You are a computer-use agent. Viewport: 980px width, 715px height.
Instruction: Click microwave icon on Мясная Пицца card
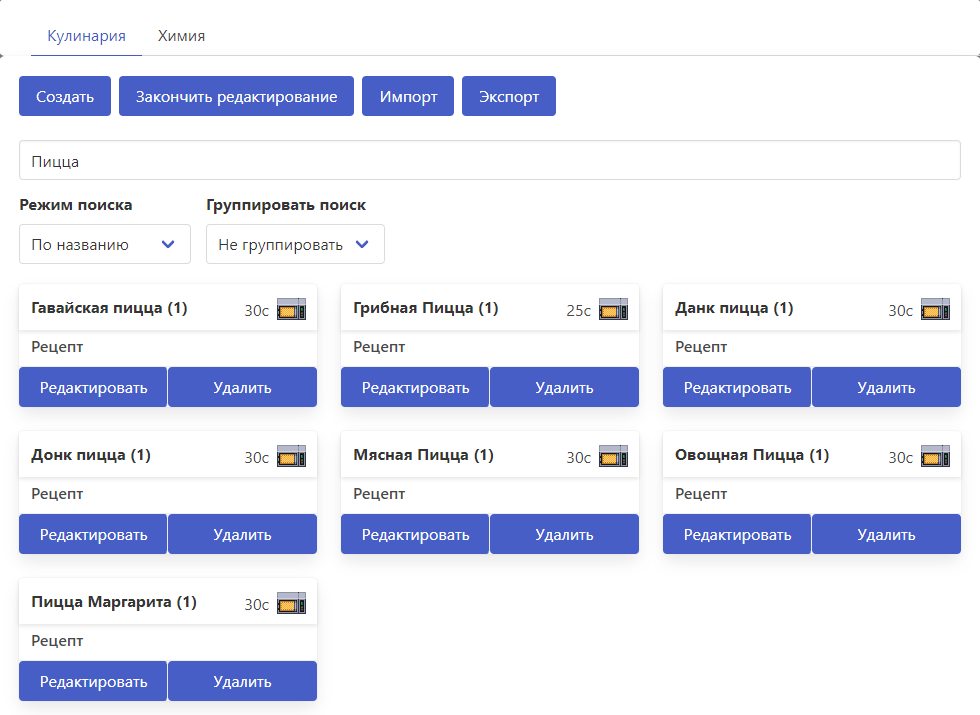click(613, 456)
